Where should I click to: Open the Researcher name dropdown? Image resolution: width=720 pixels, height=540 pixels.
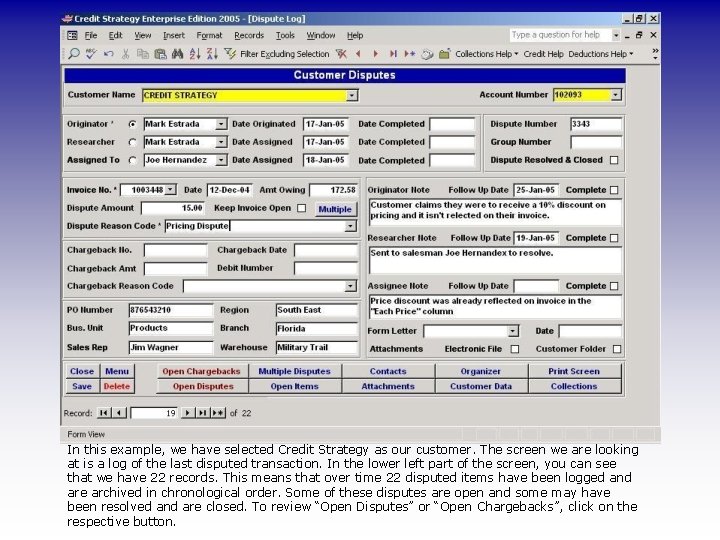[x=221, y=142]
